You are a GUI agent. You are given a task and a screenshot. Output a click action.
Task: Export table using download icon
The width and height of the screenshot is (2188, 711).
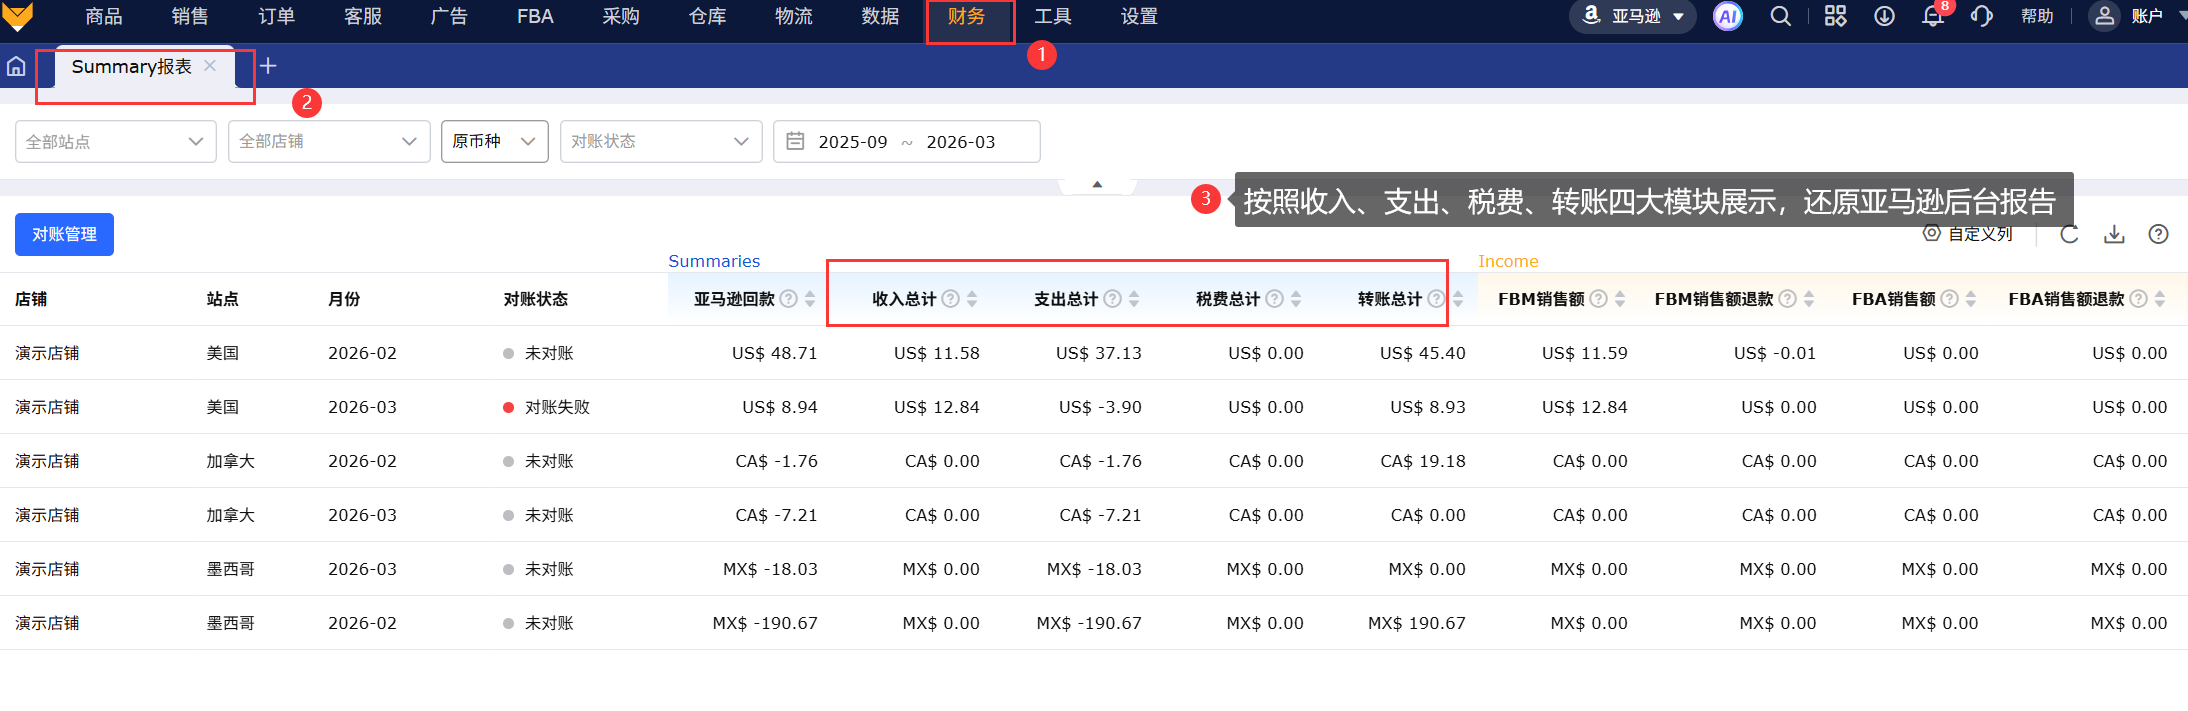point(2114,234)
